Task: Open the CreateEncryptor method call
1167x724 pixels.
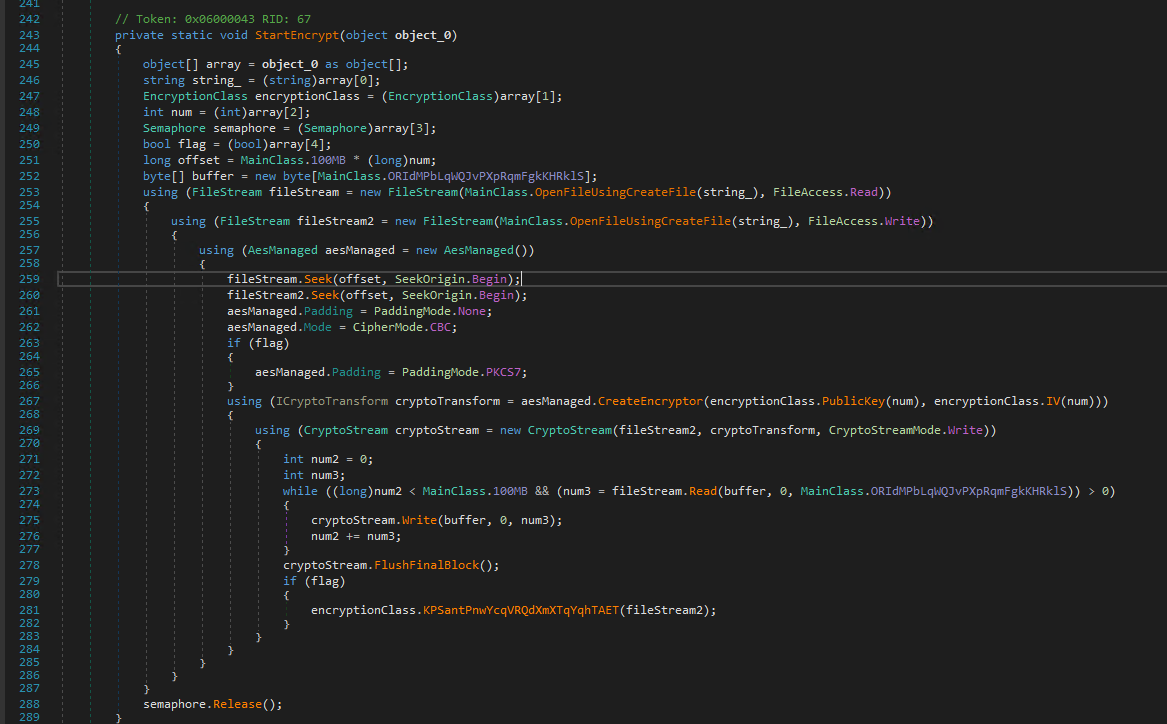Action: (650, 402)
